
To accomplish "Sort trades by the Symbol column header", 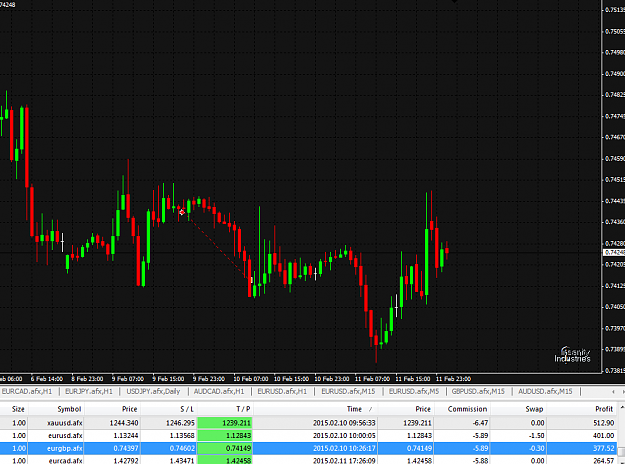I will click(x=69, y=409).
